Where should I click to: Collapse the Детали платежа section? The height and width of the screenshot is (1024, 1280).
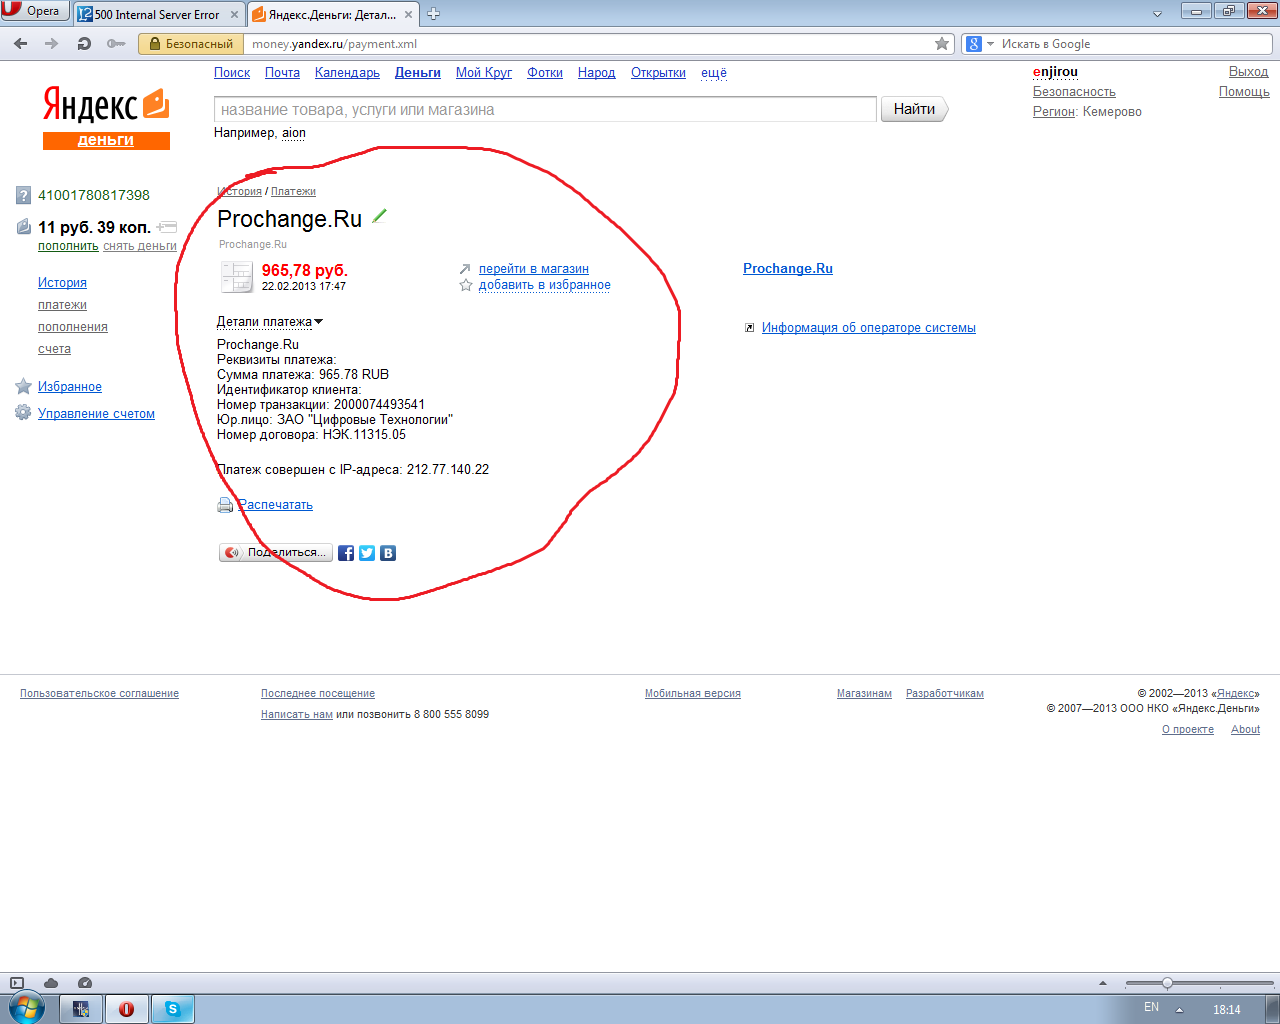(270, 322)
